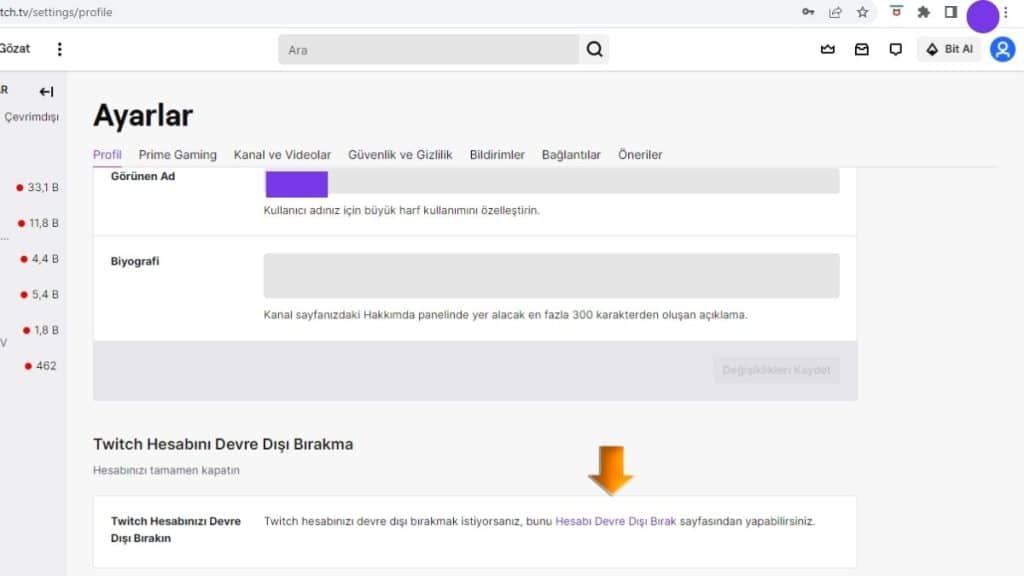Select the sidebar channel with 5,4 B viewers
This screenshot has width=1024, height=576.
pos(39,295)
